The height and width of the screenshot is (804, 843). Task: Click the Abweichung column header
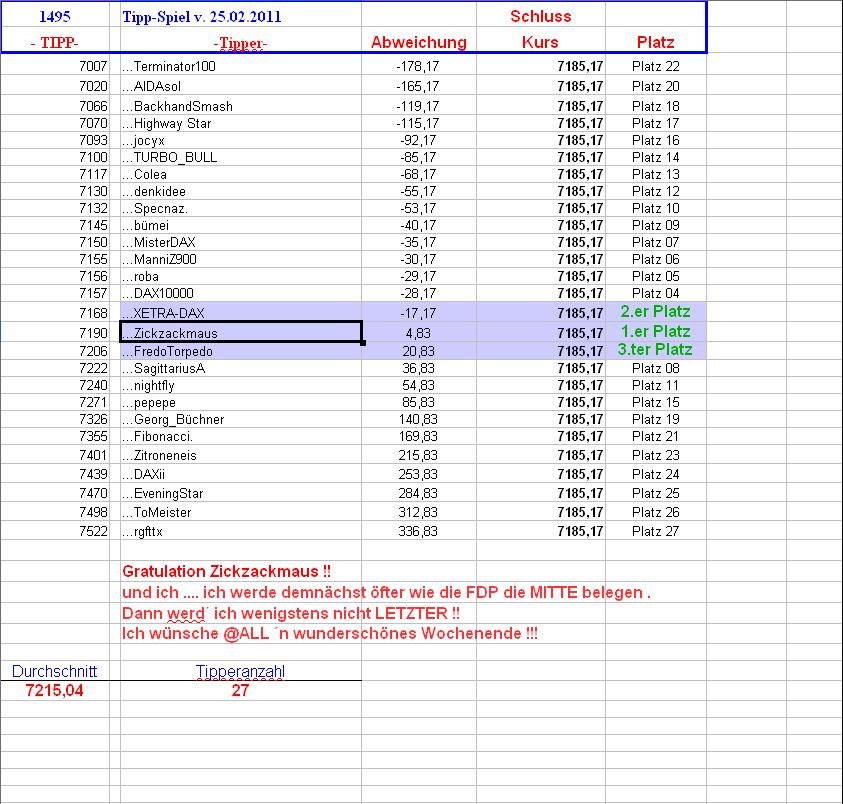419,42
